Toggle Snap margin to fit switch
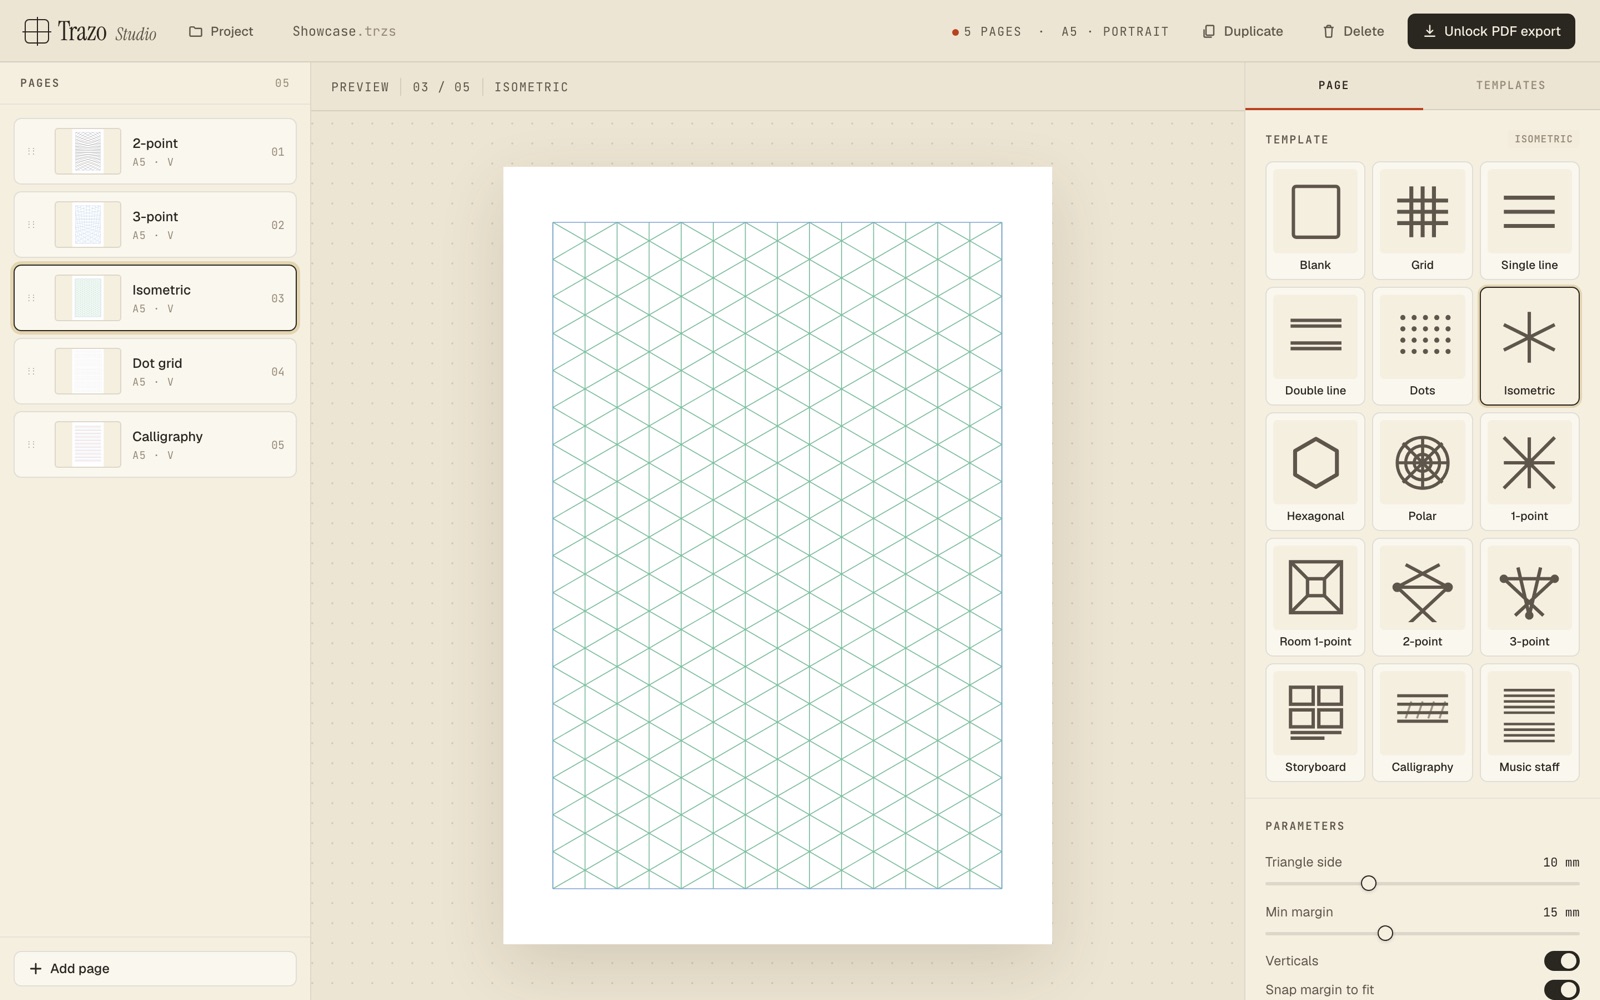1600x1000 pixels. click(x=1561, y=990)
